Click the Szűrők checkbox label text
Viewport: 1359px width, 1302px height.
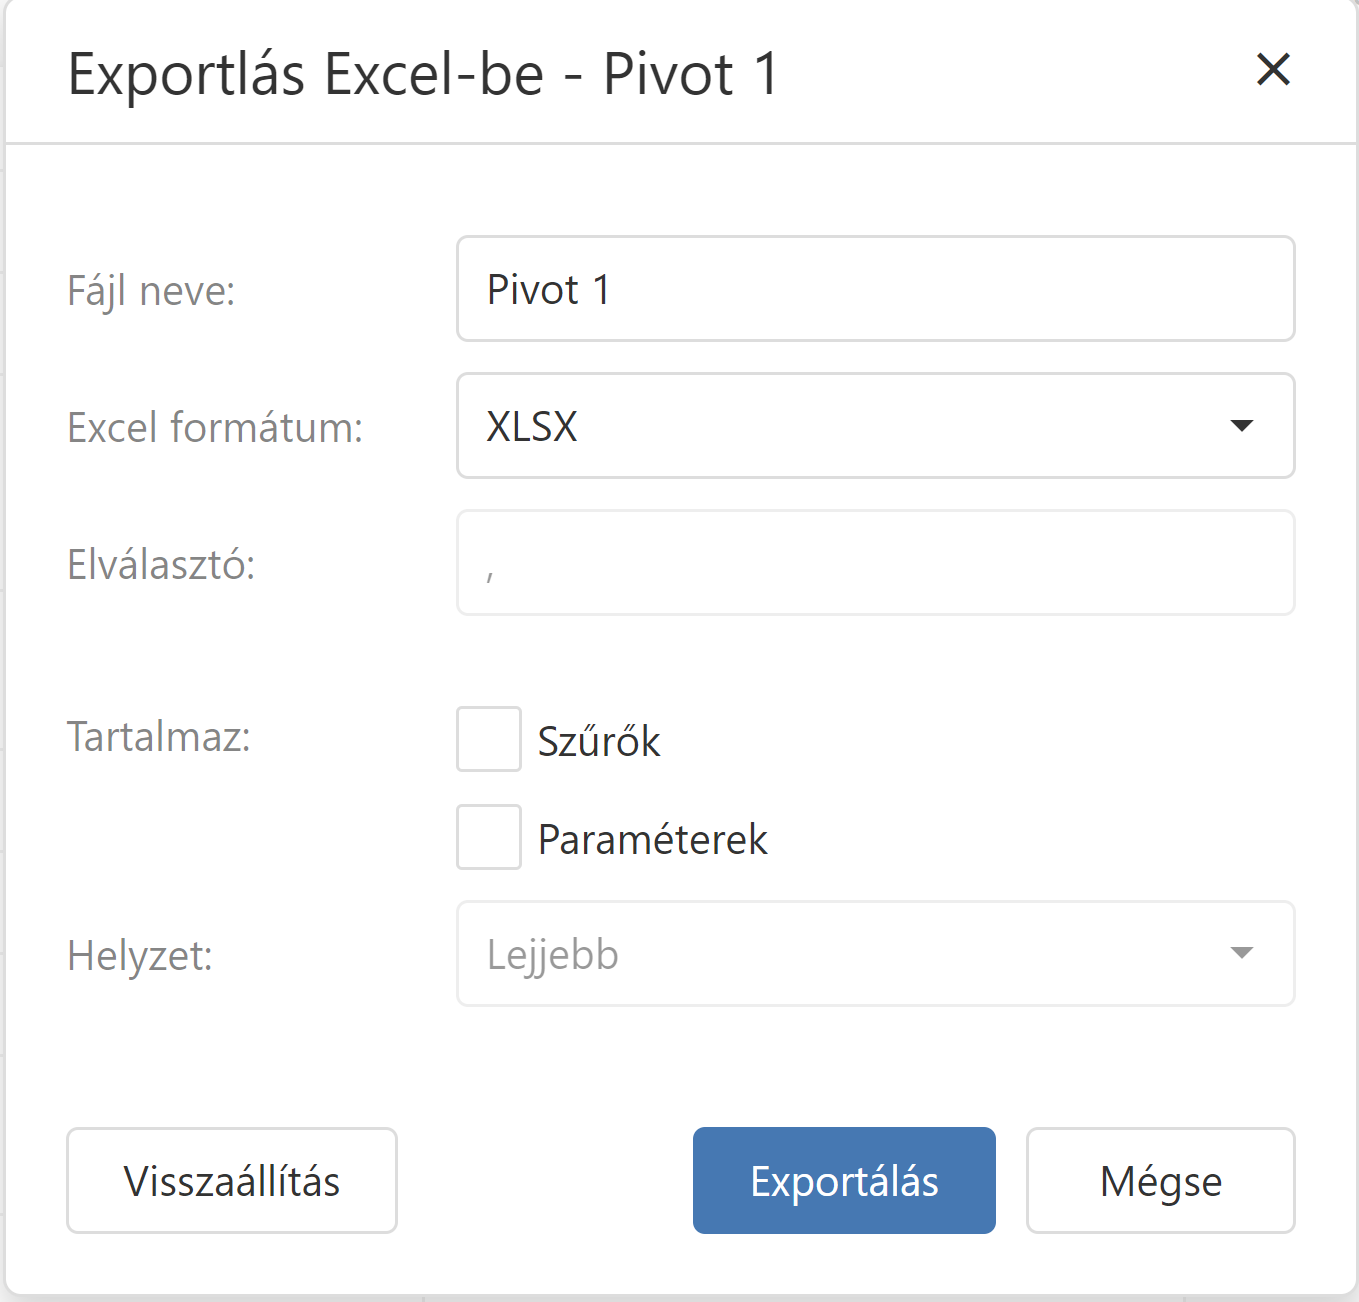599,742
